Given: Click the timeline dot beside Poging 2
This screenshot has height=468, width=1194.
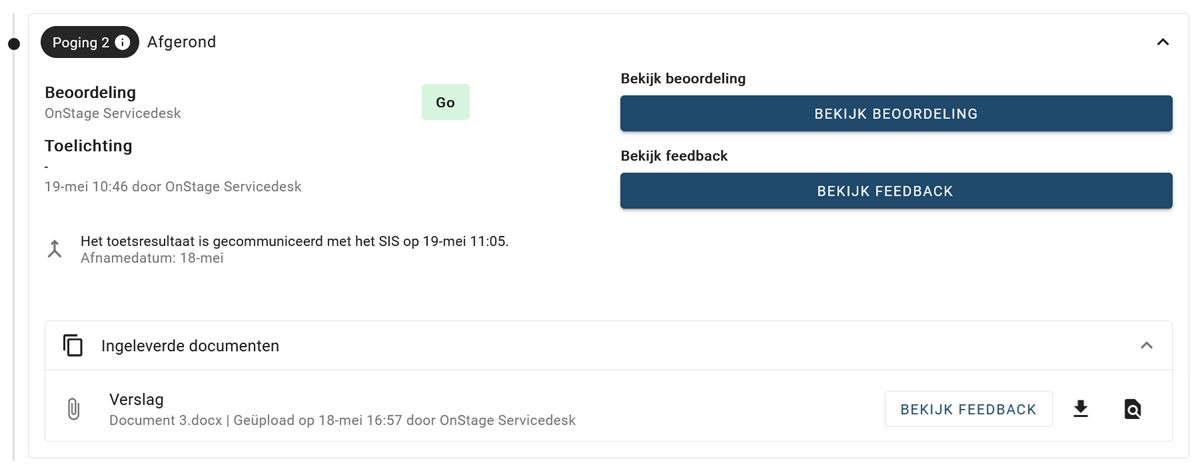Looking at the screenshot, I should [14, 43].
